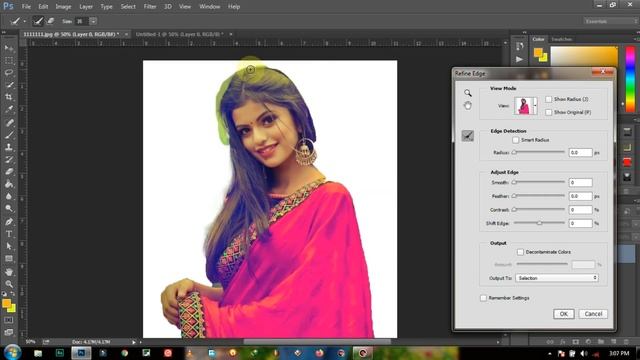The width and height of the screenshot is (640, 360).
Task: Enable Show Radius checkbox
Action: (x=549, y=99)
